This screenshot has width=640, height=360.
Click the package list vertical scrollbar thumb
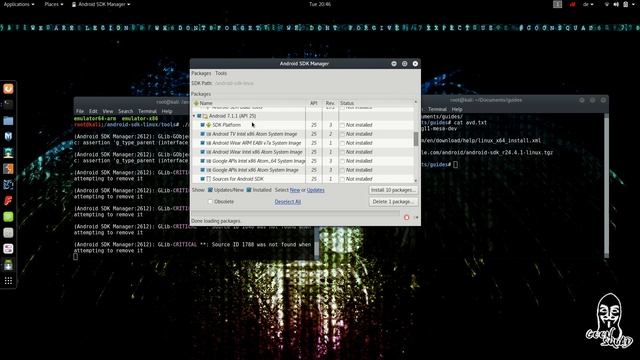416,139
